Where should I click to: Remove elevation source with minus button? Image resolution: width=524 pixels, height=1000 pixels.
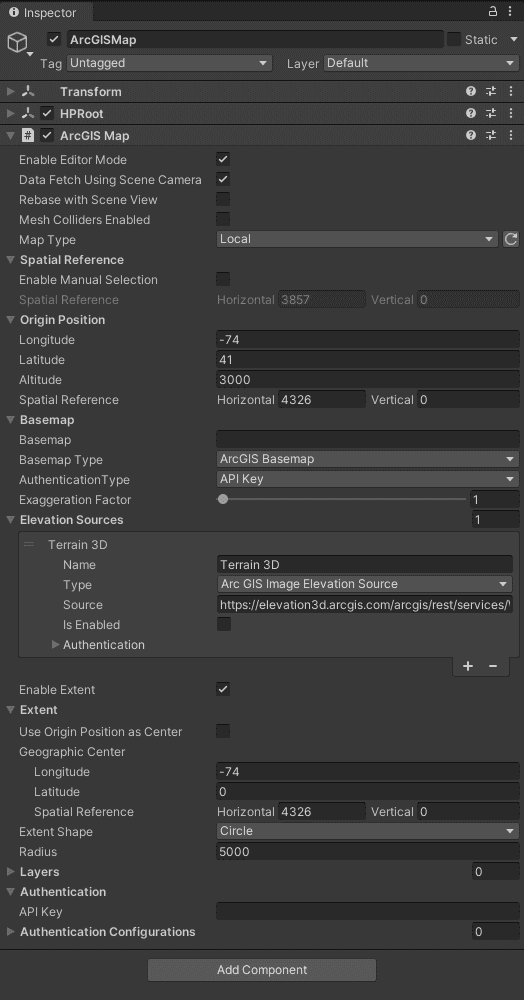click(493, 666)
